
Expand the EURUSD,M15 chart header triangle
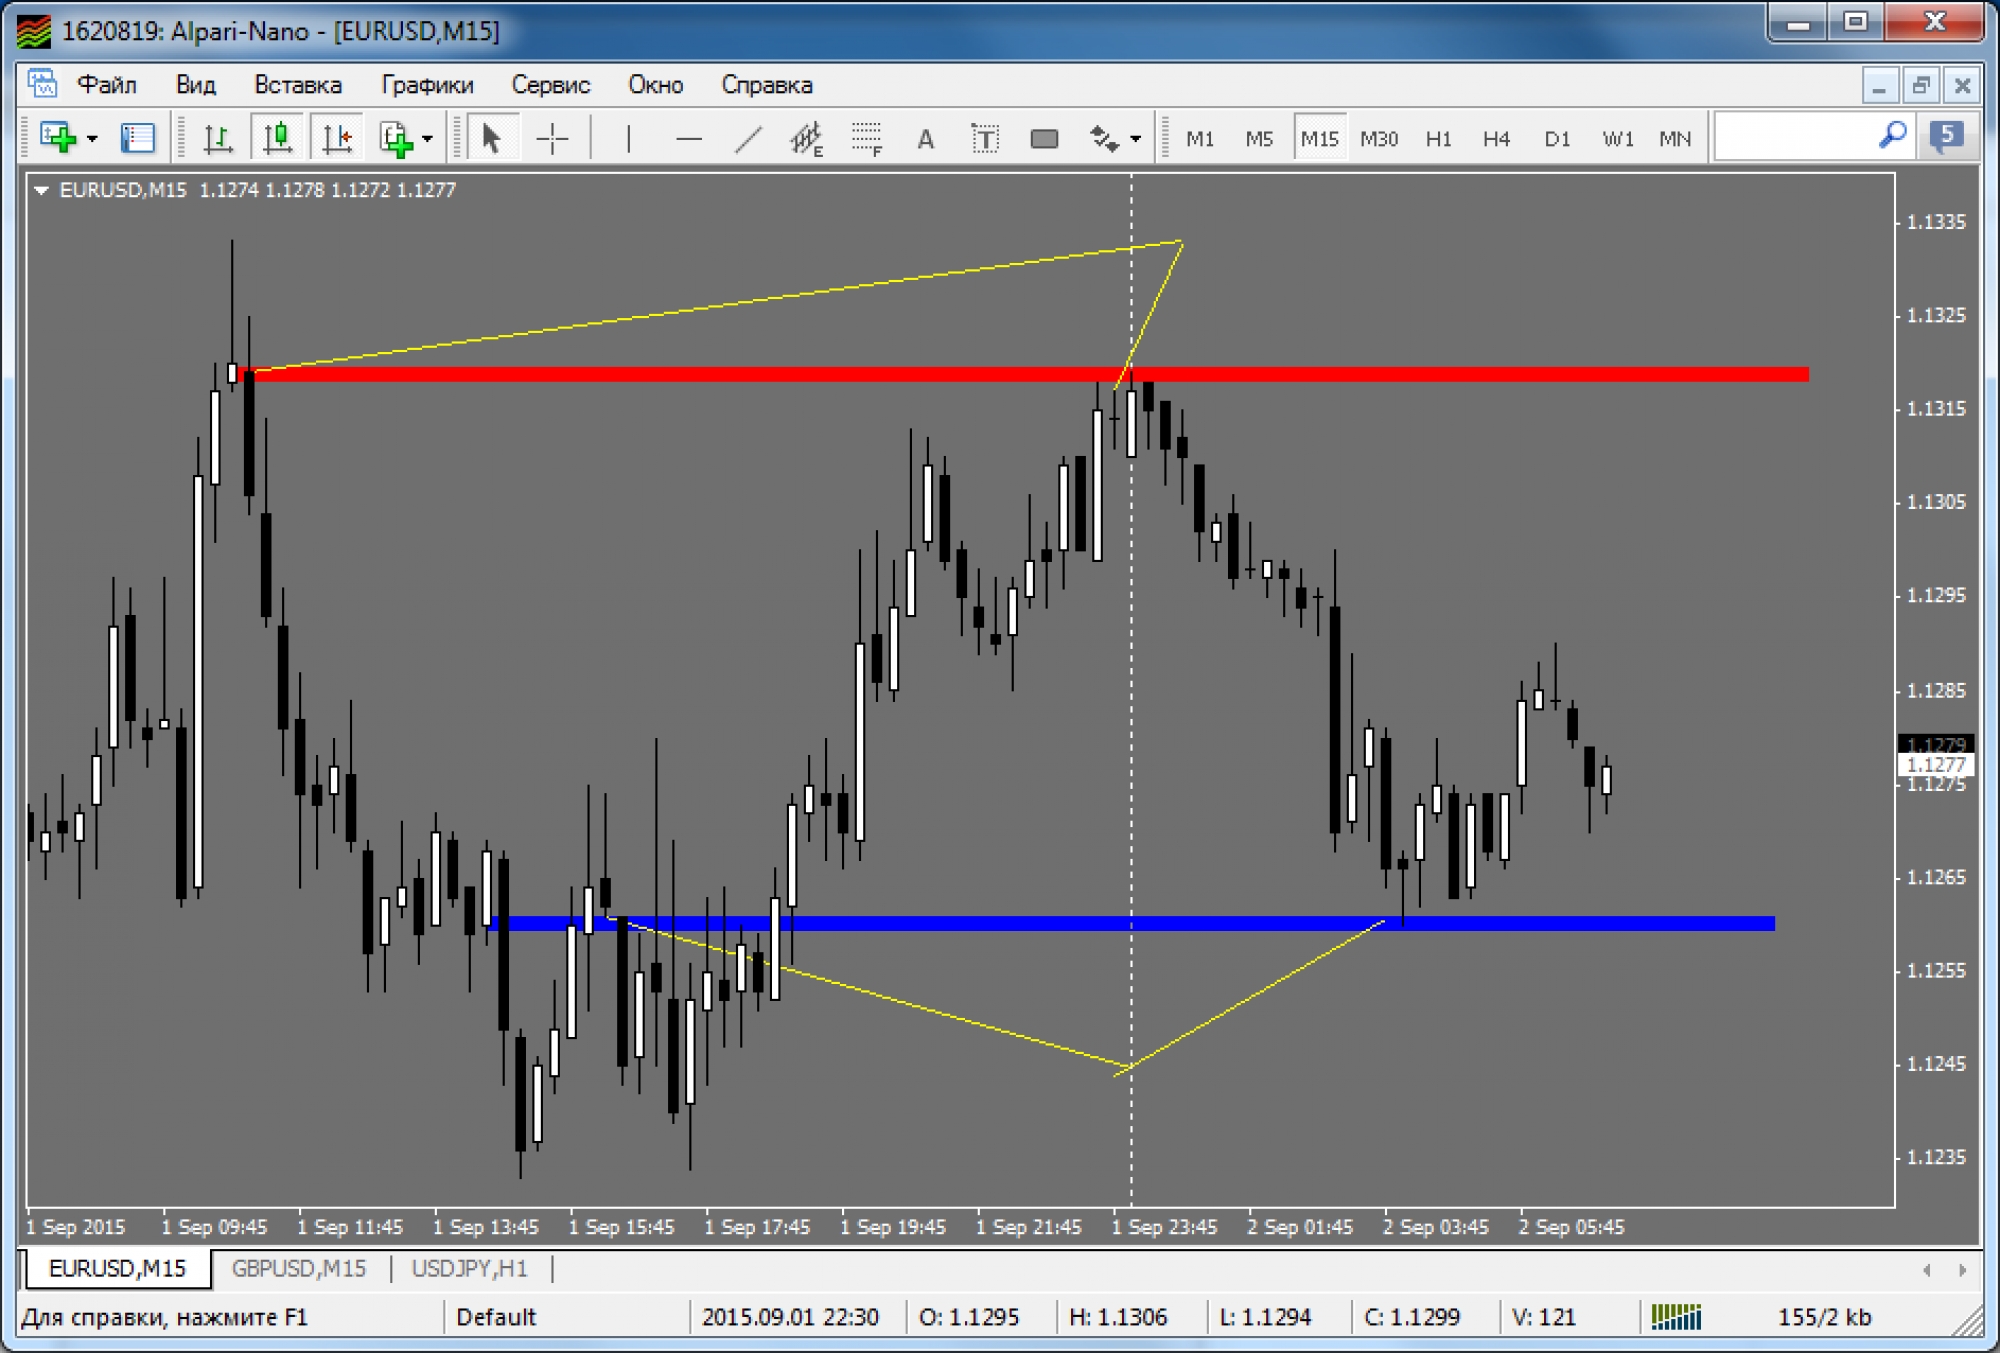[x=41, y=190]
